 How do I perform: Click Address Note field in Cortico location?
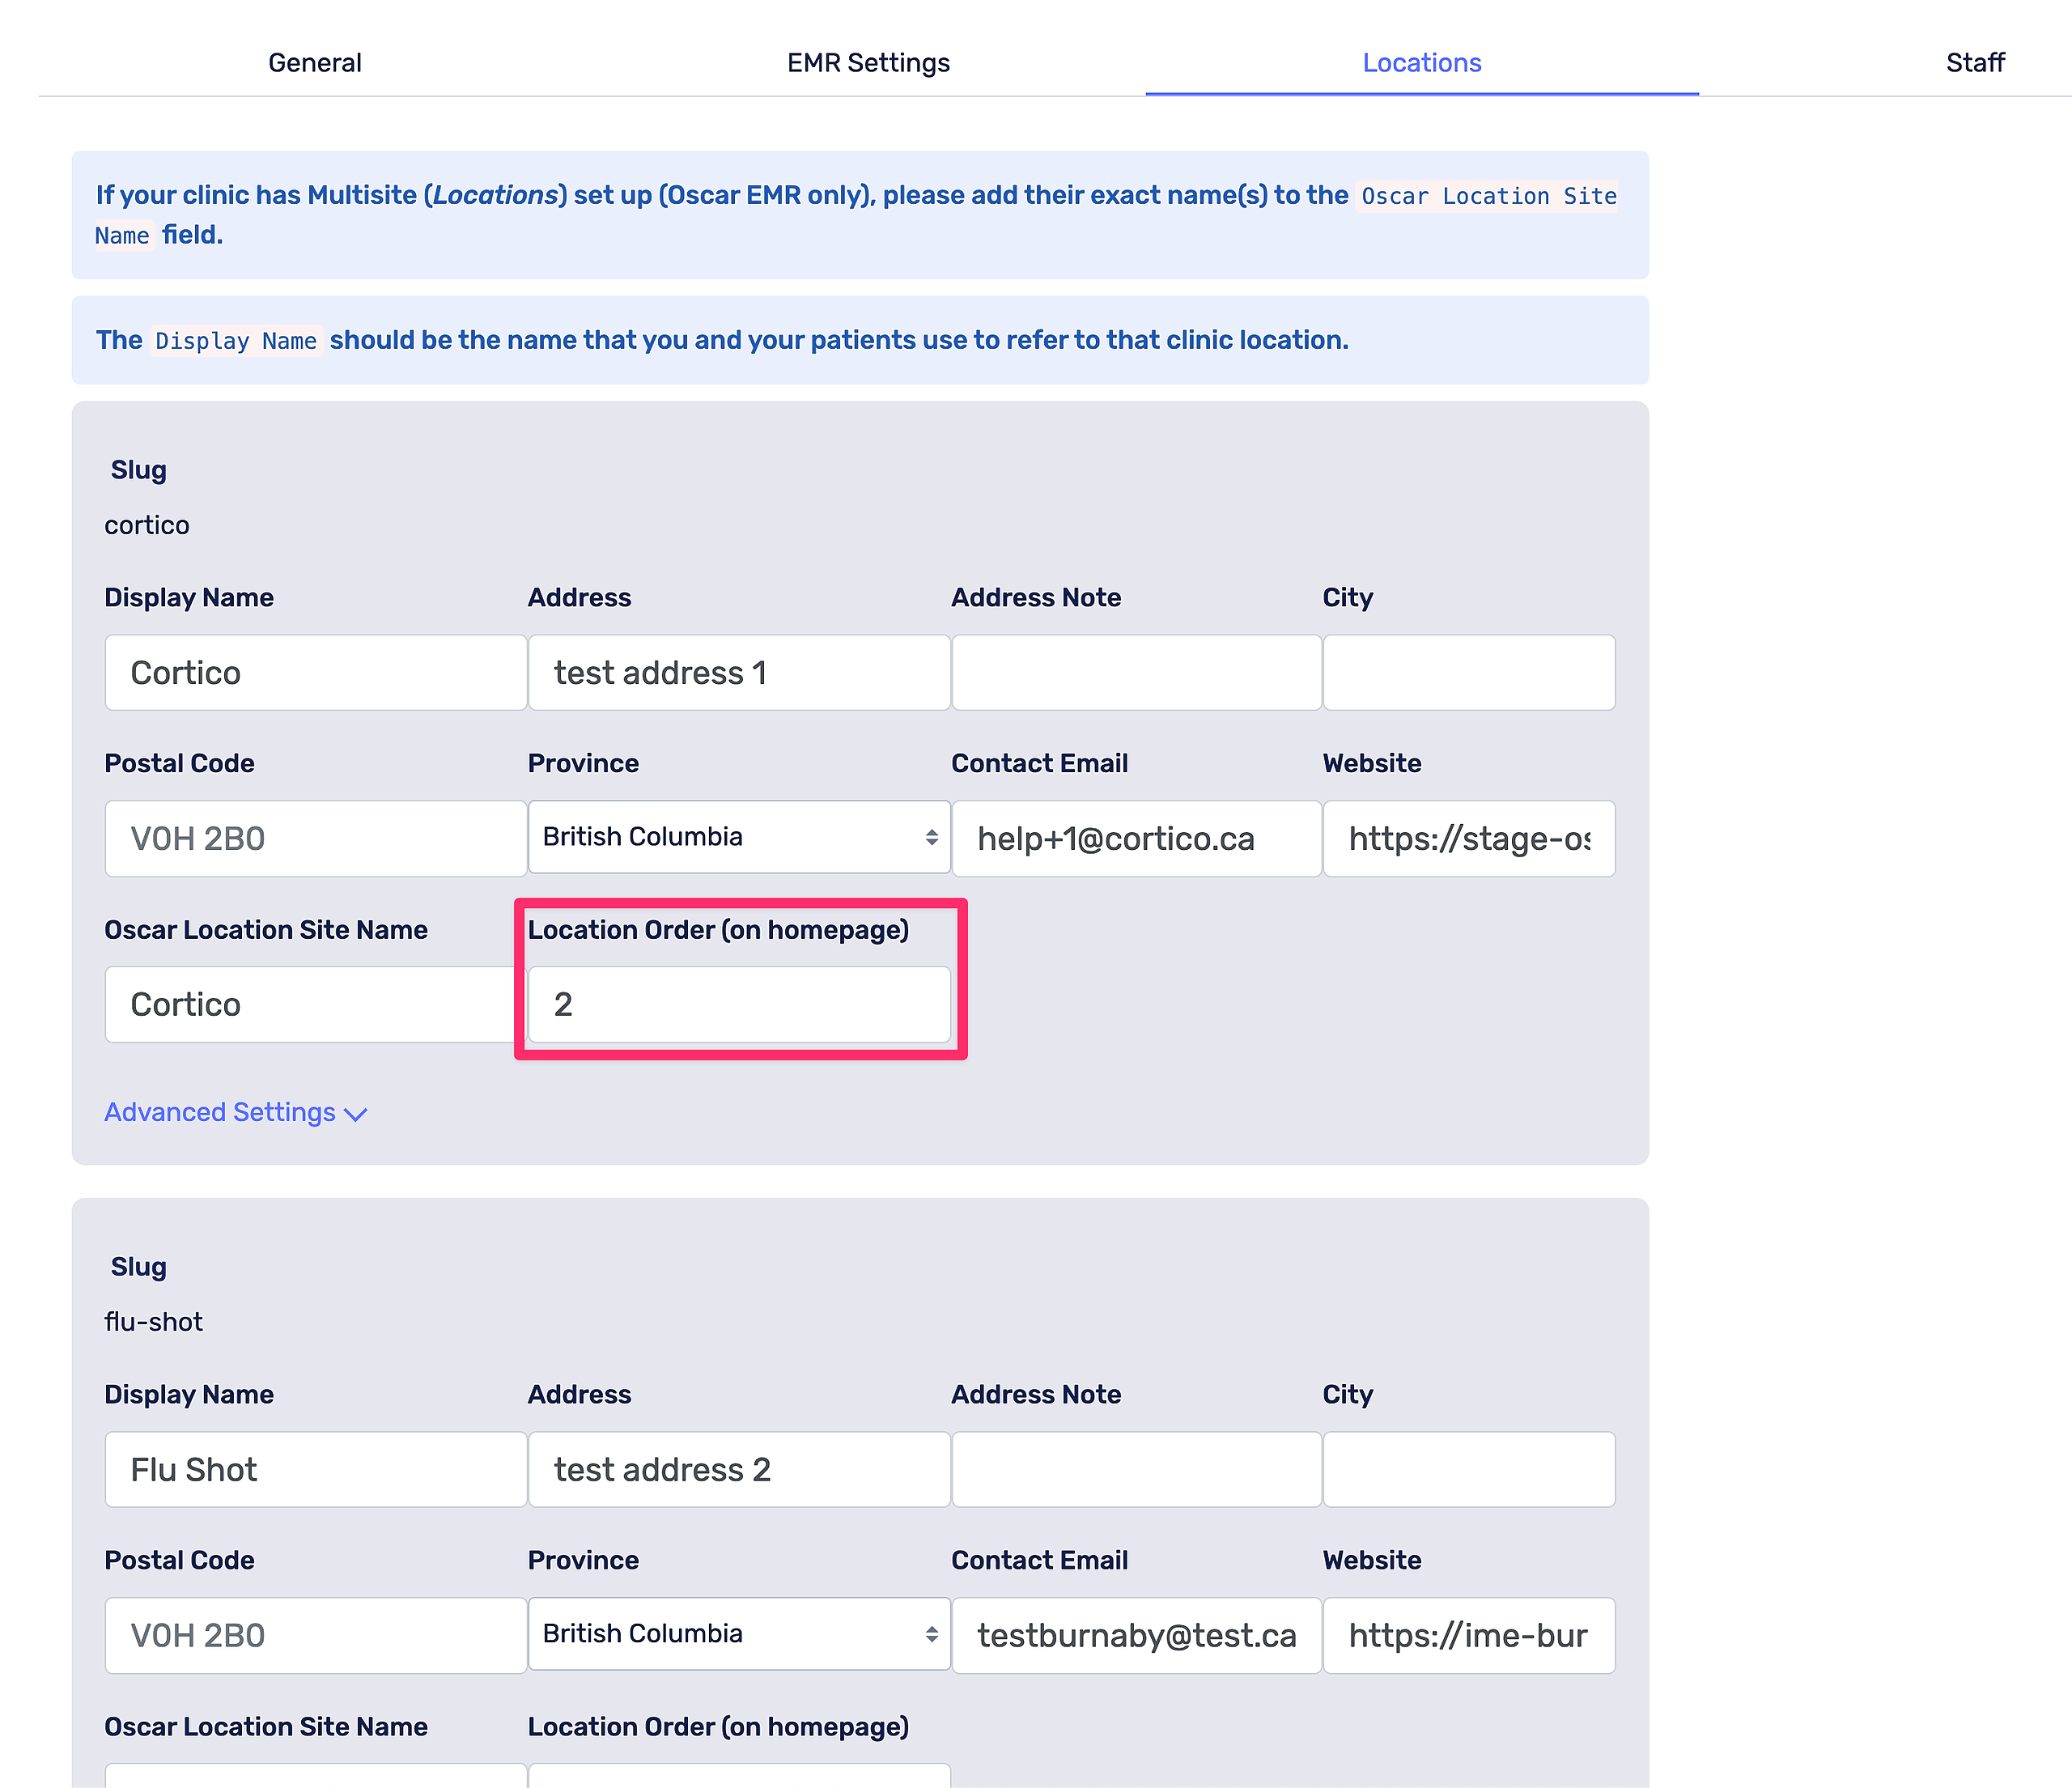pyautogui.click(x=1136, y=673)
